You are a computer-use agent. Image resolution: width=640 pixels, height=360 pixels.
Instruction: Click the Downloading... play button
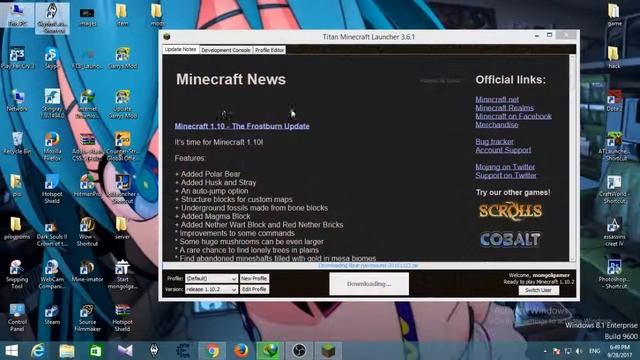[x=369, y=284]
